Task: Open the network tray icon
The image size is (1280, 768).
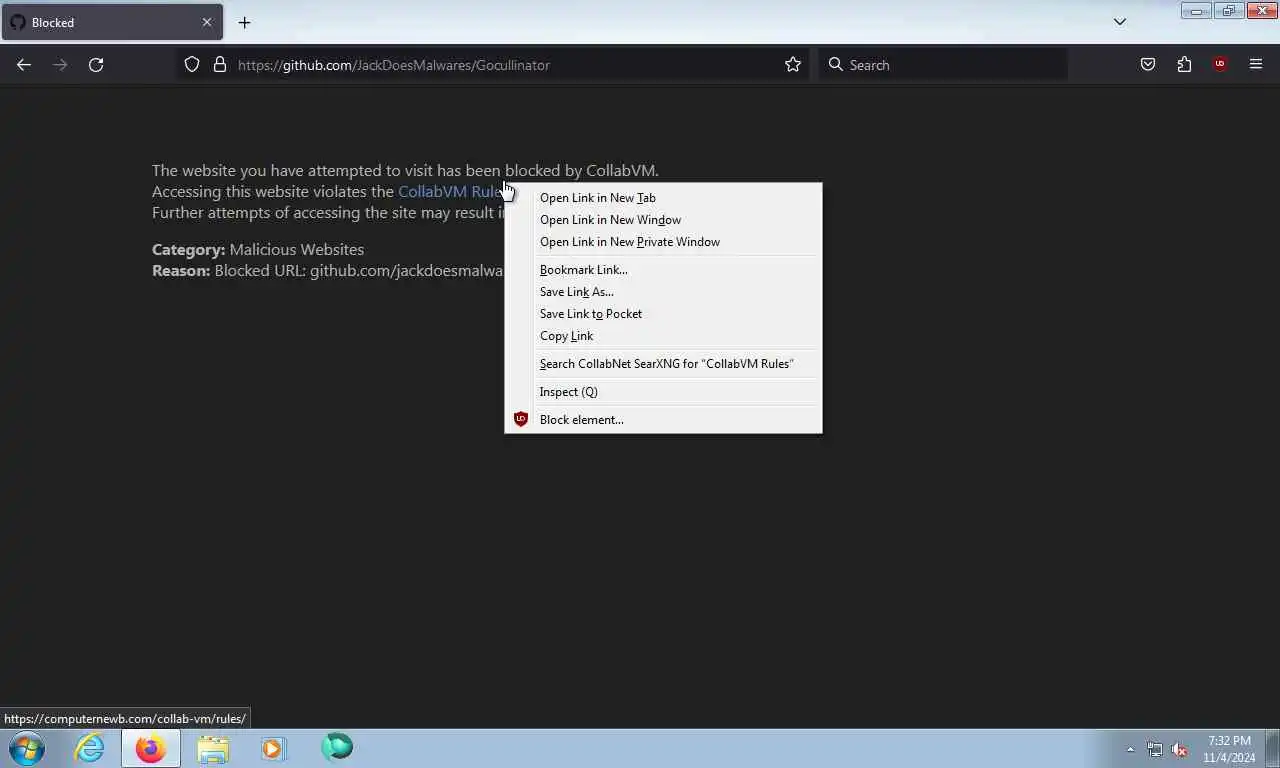Action: click(1155, 749)
